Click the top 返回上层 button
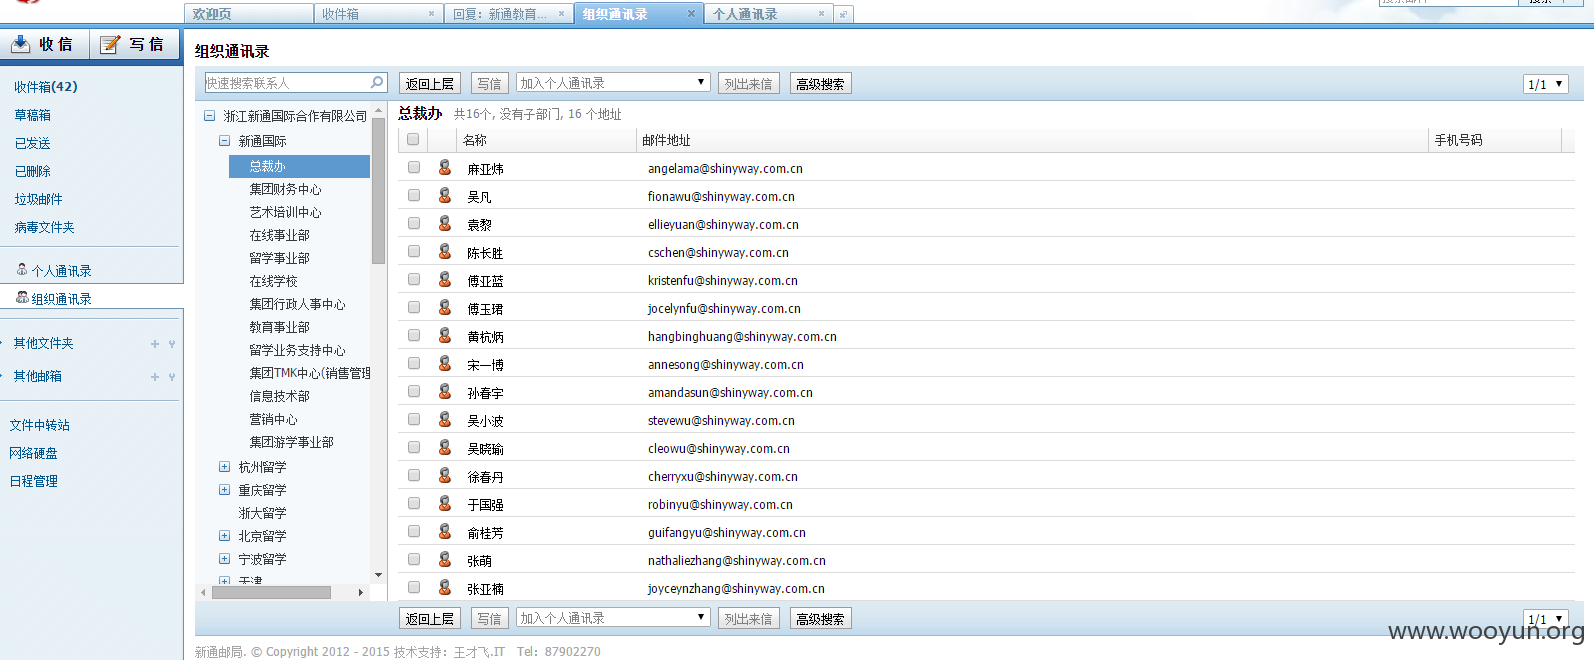Screen dimensions: 1594x660 point(430,84)
